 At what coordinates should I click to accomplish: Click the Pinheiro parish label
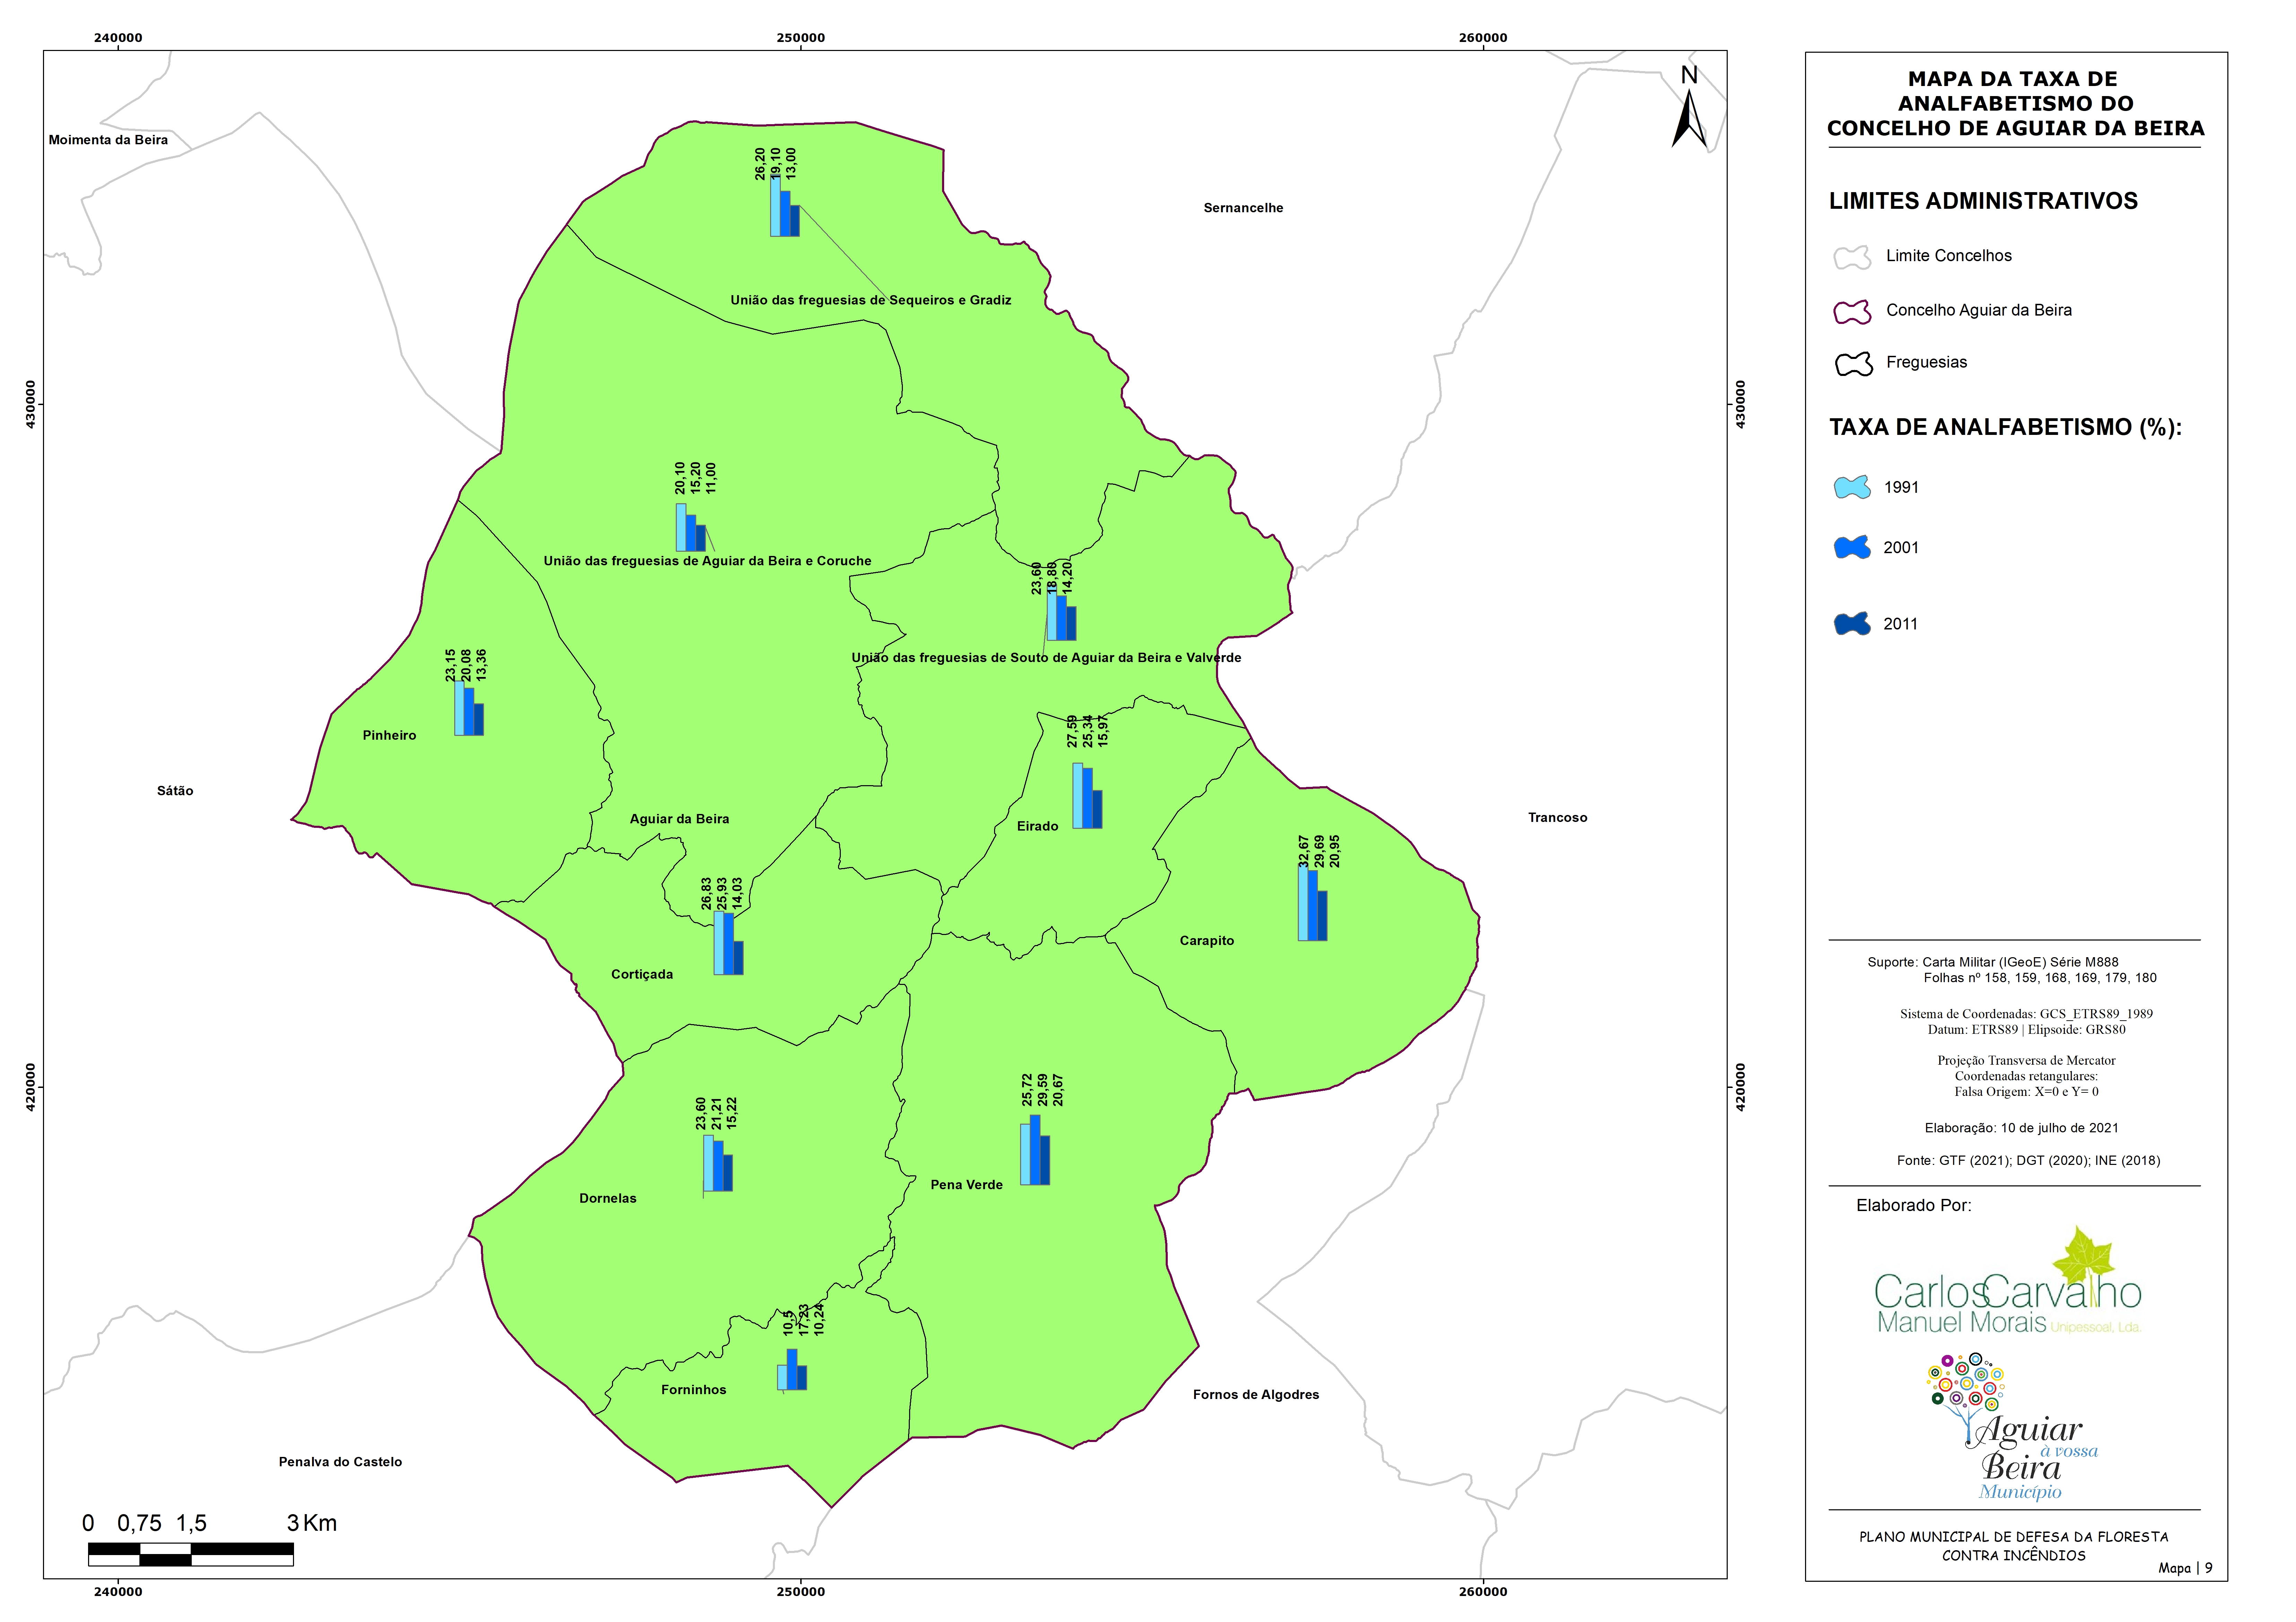point(389,735)
